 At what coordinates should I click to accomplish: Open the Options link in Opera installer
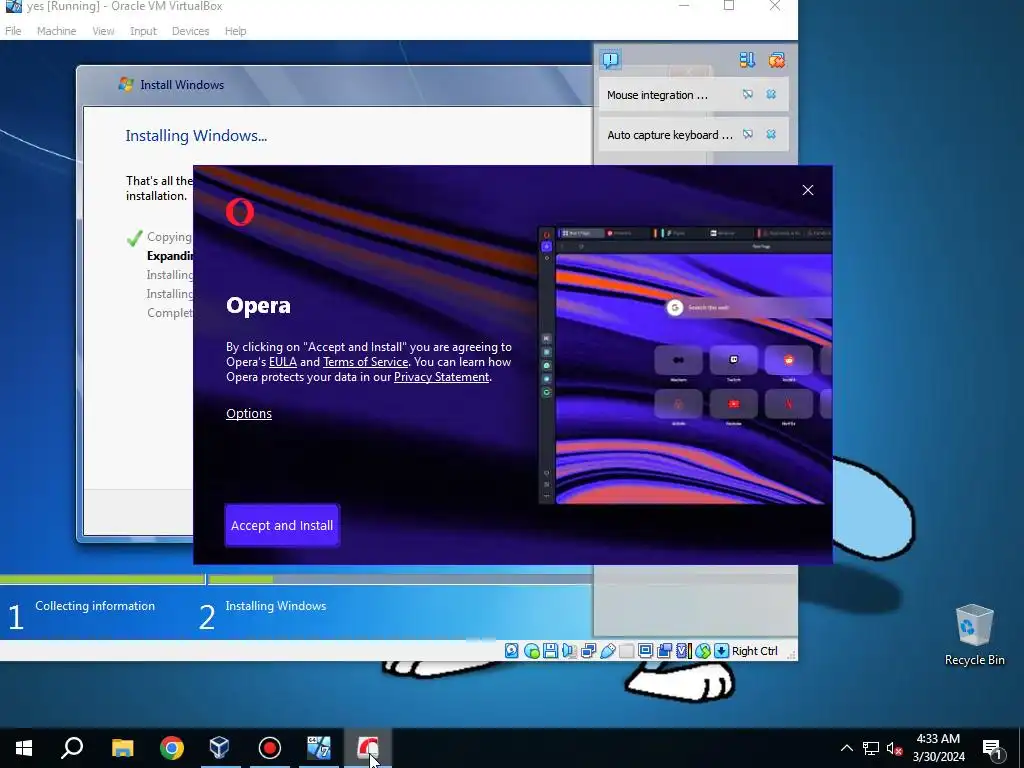pyautogui.click(x=249, y=413)
